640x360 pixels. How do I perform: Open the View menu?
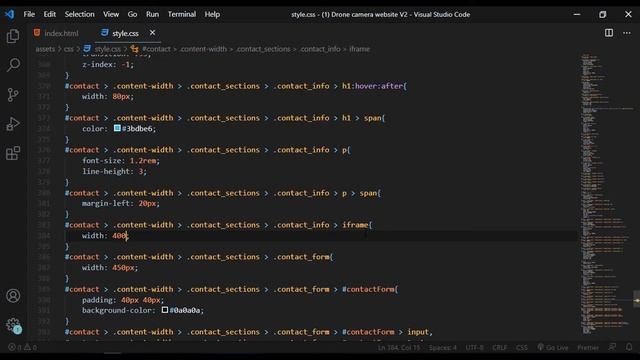[x=111, y=14]
